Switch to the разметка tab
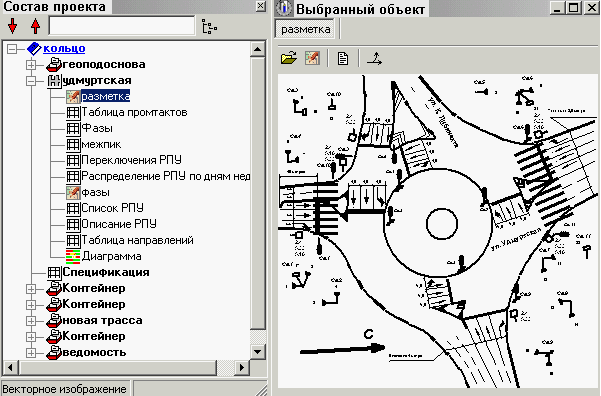This screenshot has width=601, height=396. [305, 29]
